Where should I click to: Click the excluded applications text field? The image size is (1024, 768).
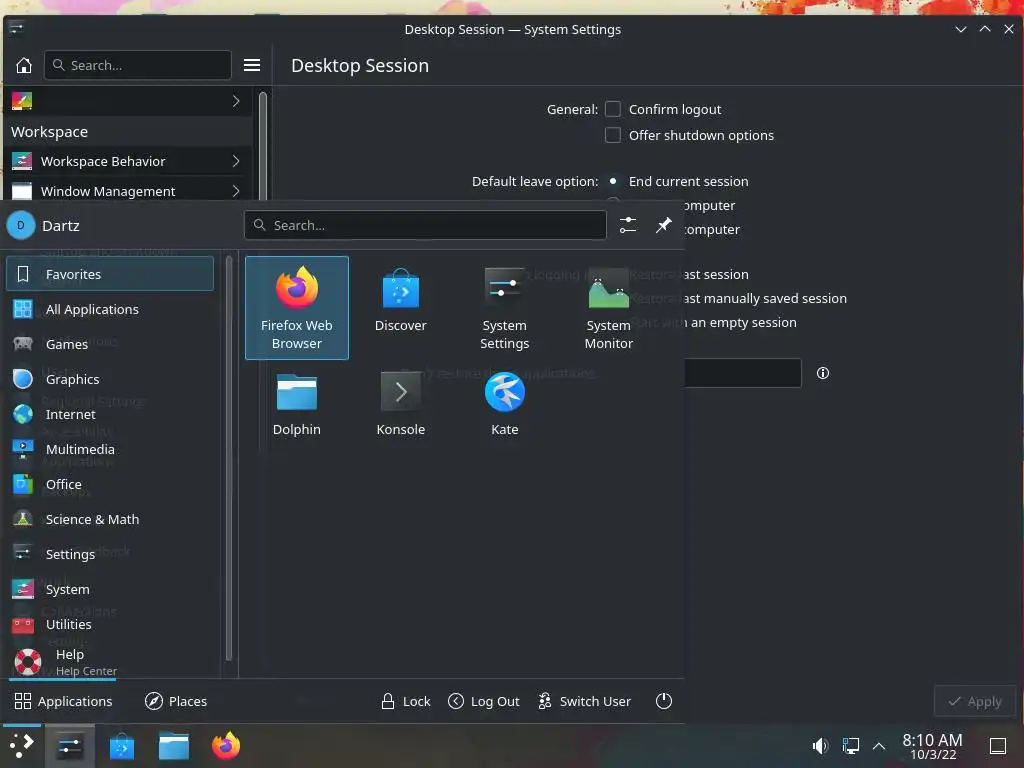coord(743,373)
